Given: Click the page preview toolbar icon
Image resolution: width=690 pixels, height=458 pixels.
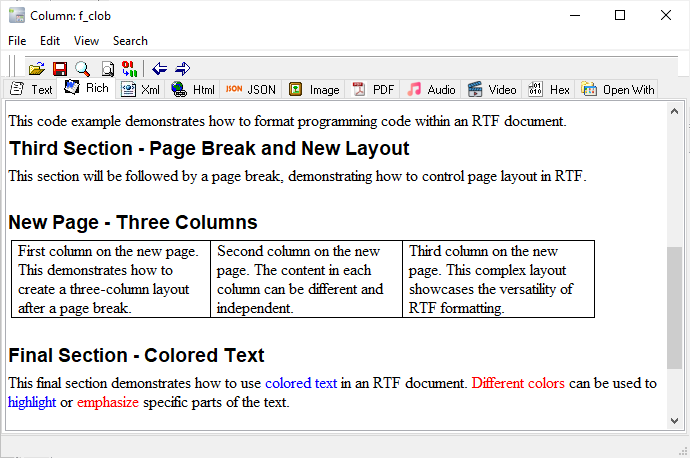Looking at the screenshot, I should [107, 69].
